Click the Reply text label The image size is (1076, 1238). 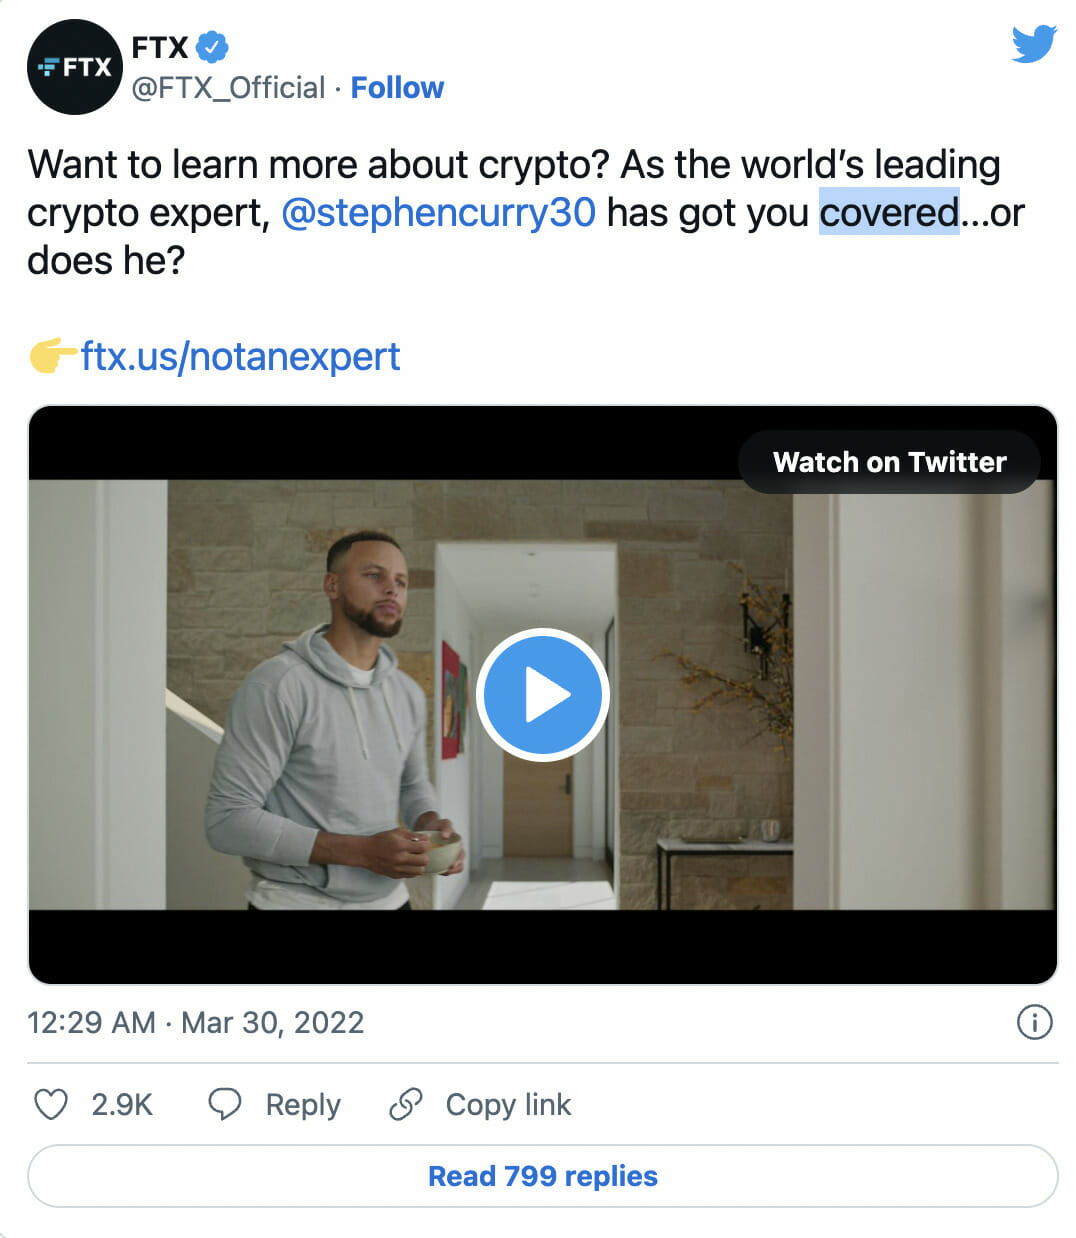click(303, 1105)
